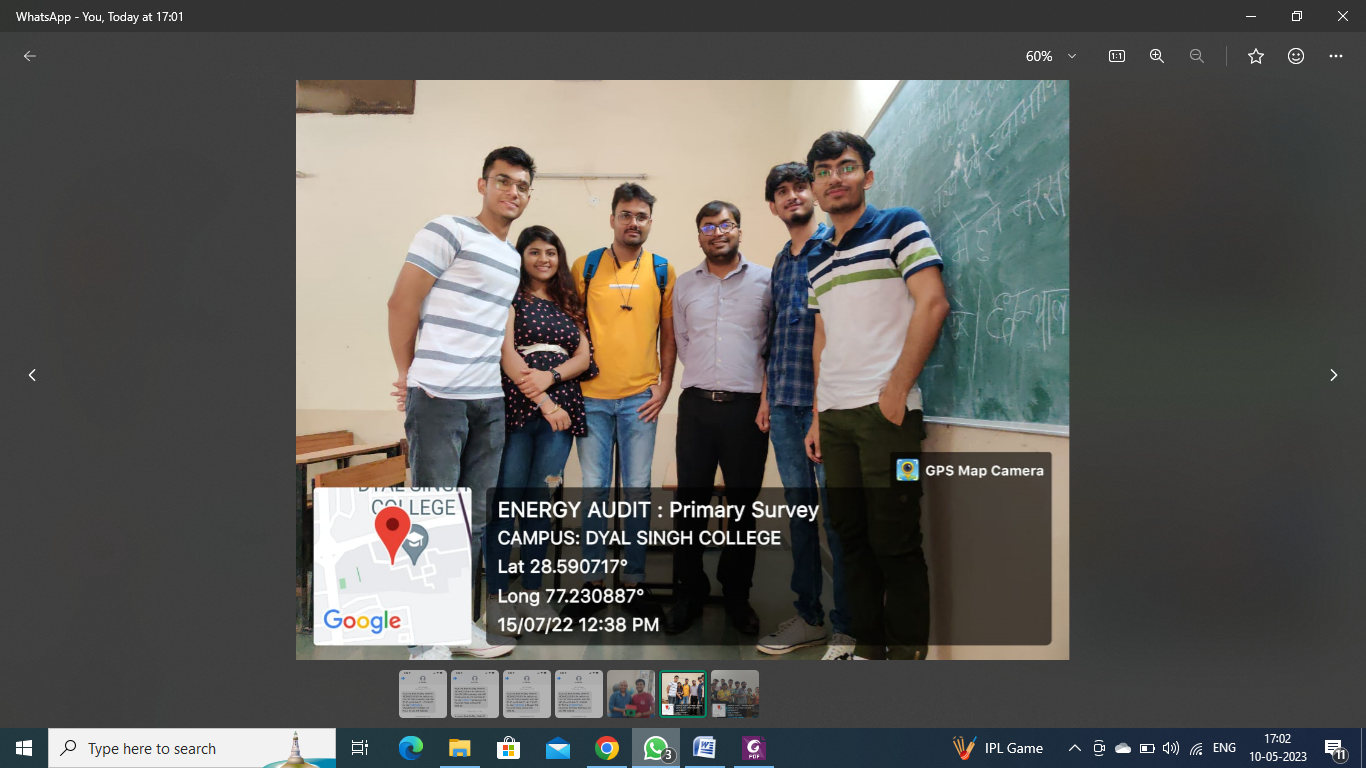
Task: Show the previous image using left chevron
Action: coord(32,375)
